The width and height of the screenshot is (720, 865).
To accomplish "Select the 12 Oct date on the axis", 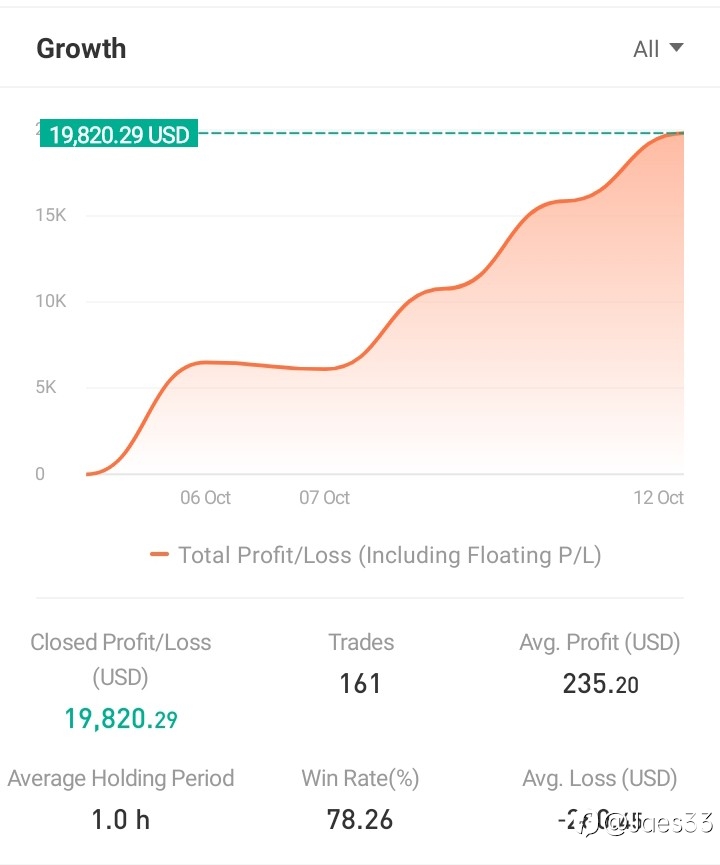I will click(x=658, y=498).
